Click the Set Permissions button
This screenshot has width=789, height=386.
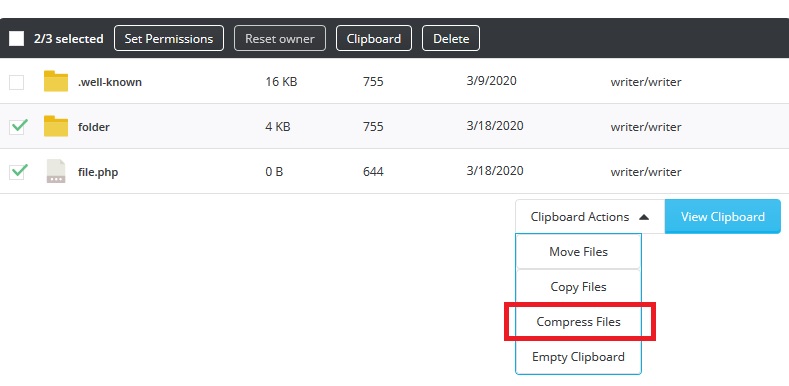pyautogui.click(x=169, y=39)
